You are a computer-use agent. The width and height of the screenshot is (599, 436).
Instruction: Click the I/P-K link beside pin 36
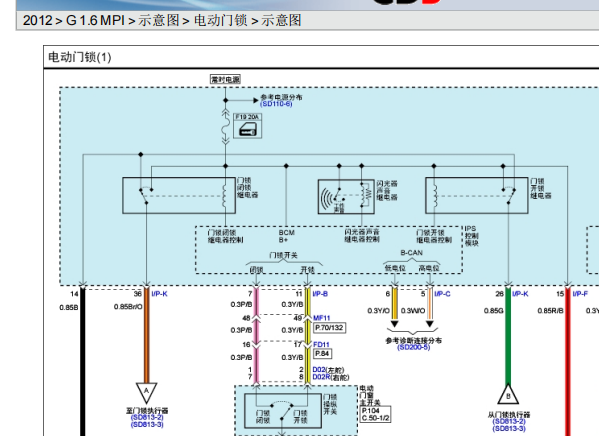(159, 293)
